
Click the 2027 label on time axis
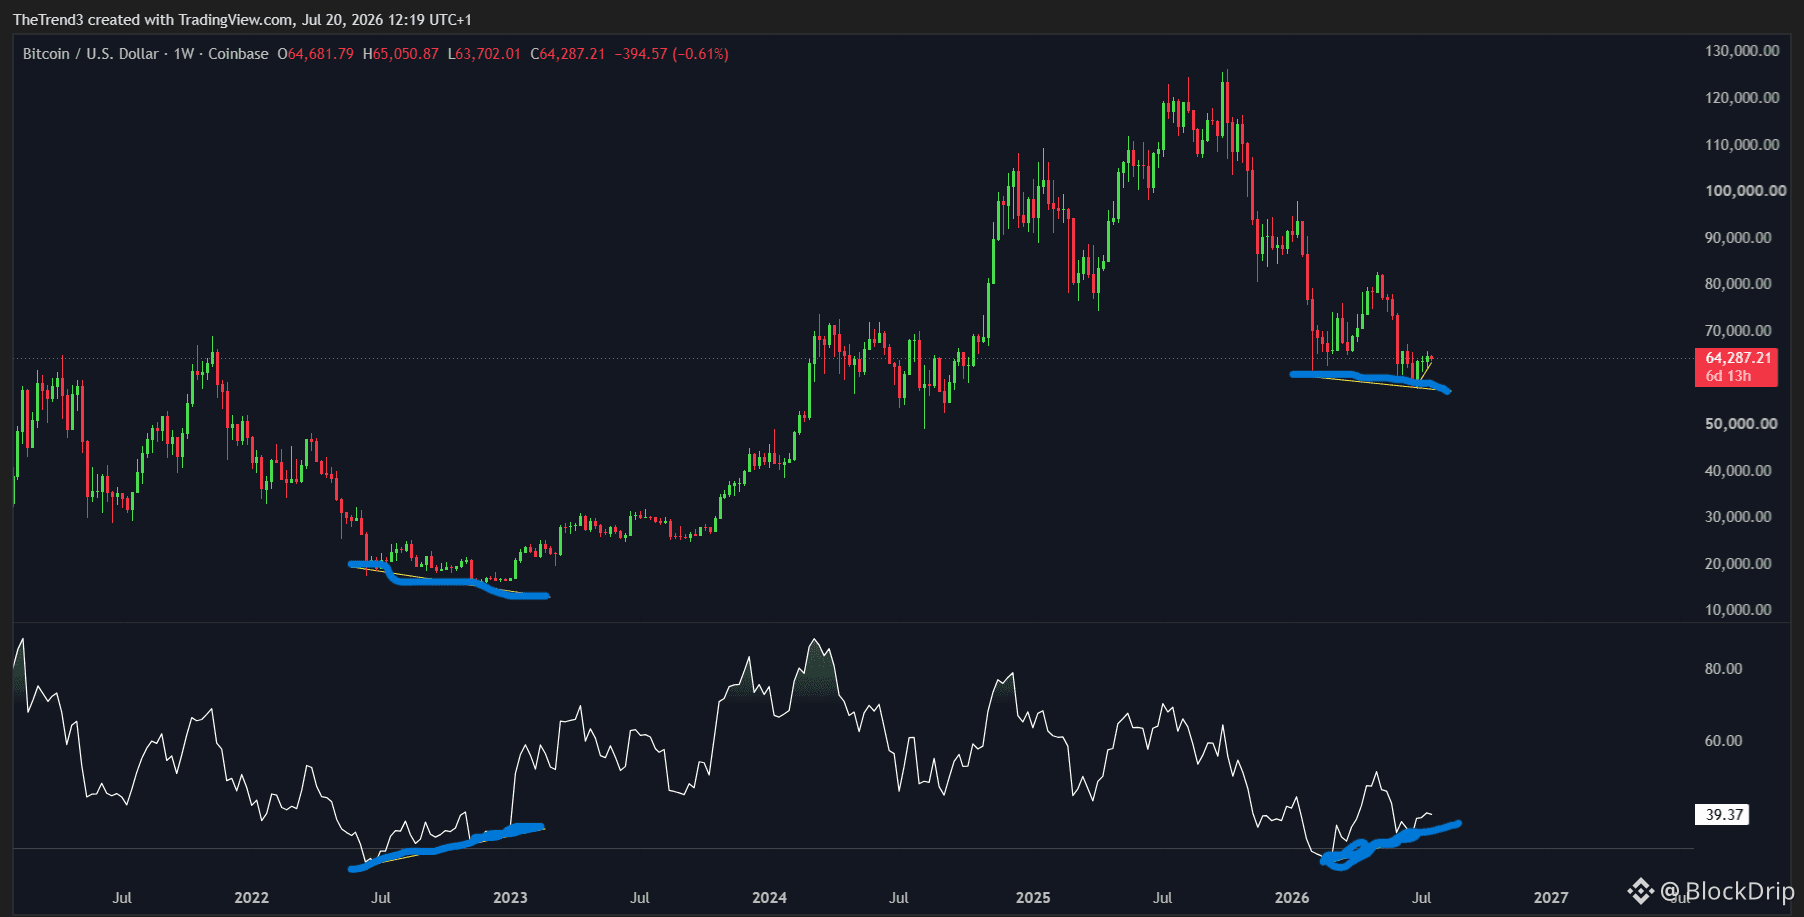pyautogui.click(x=1551, y=898)
